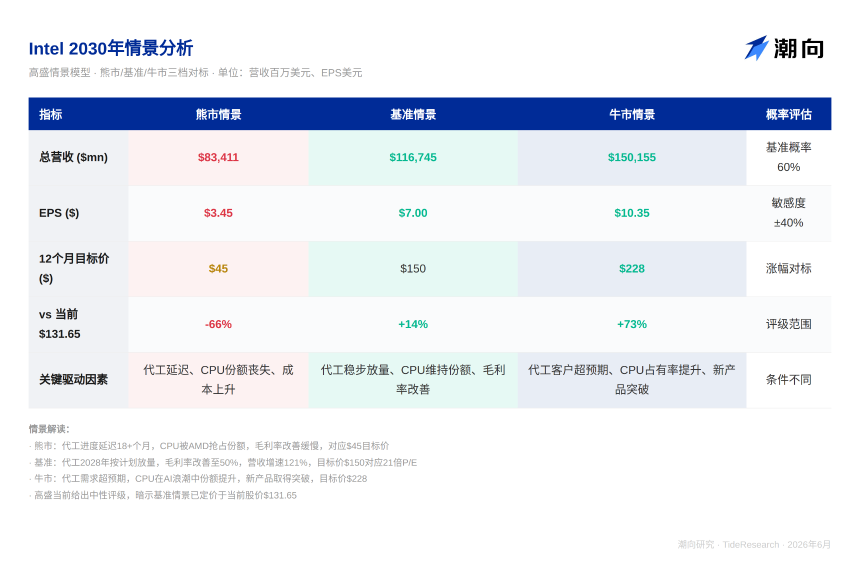Click the bull revenue value $150,155
Viewport: 860px width, 585px height.
pyautogui.click(x=632, y=157)
